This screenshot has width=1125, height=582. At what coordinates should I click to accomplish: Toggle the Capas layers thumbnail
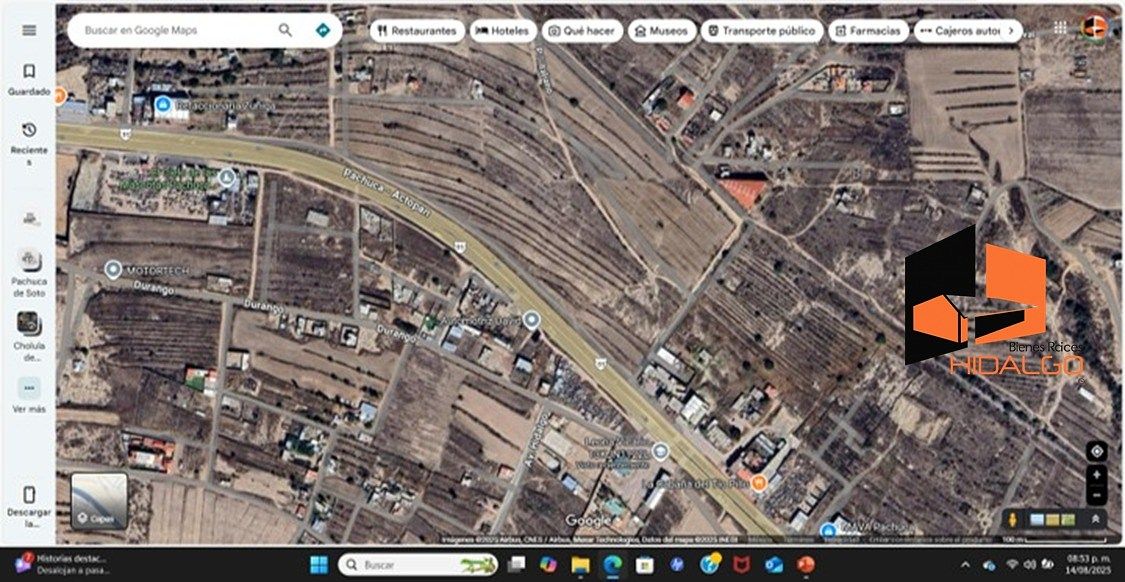click(99, 500)
